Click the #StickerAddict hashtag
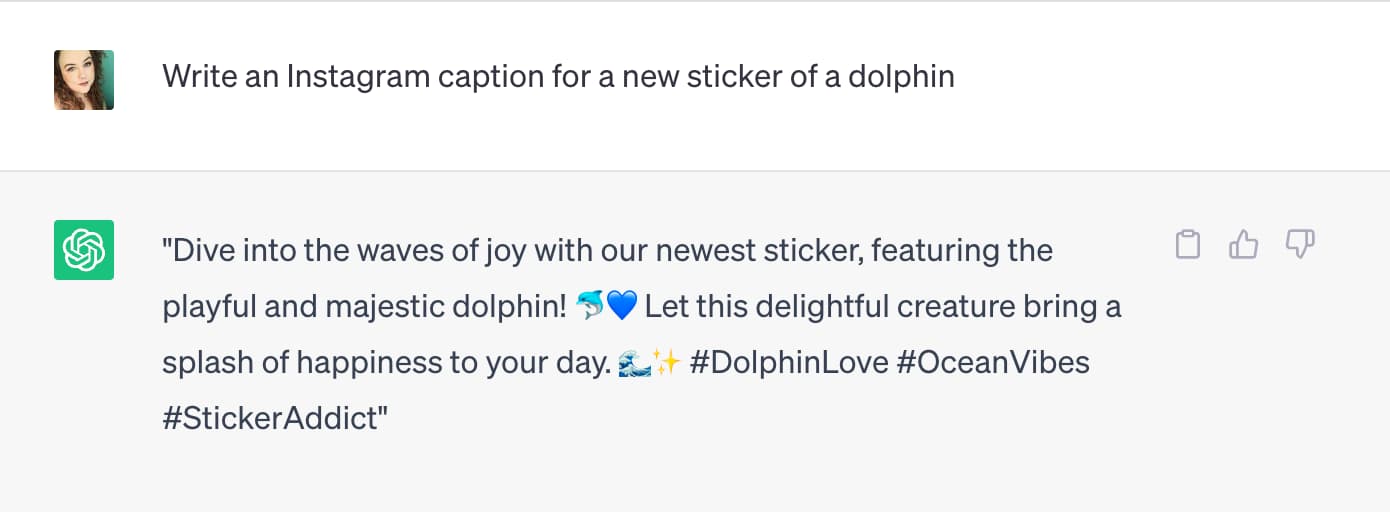The height and width of the screenshot is (512, 1390). click(x=274, y=418)
